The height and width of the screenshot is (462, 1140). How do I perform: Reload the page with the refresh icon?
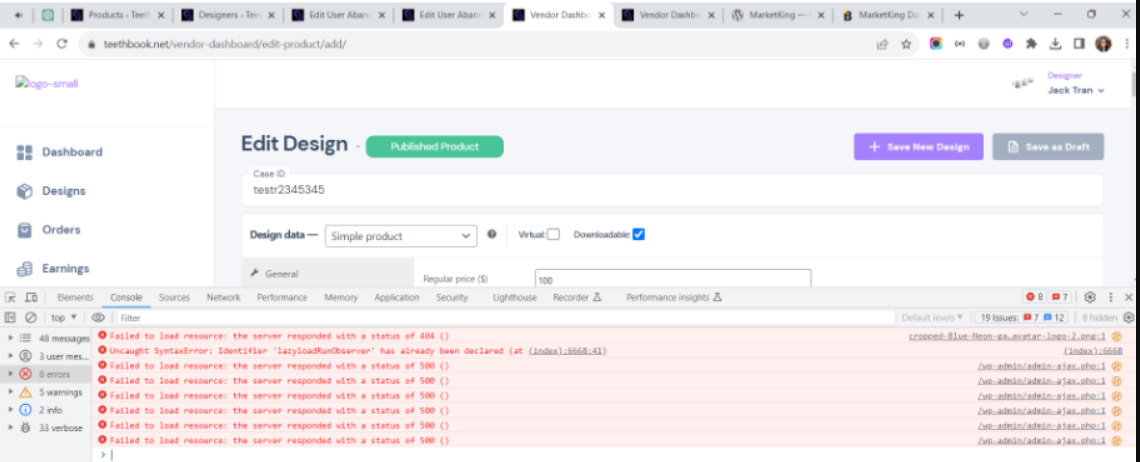[x=62, y=44]
